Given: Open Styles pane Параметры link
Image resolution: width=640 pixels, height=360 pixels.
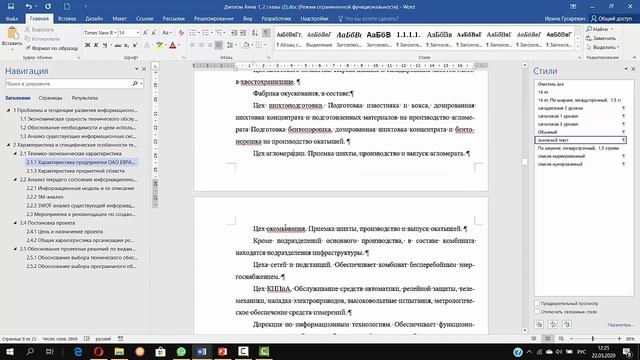Looking at the screenshot, I should (620, 325).
